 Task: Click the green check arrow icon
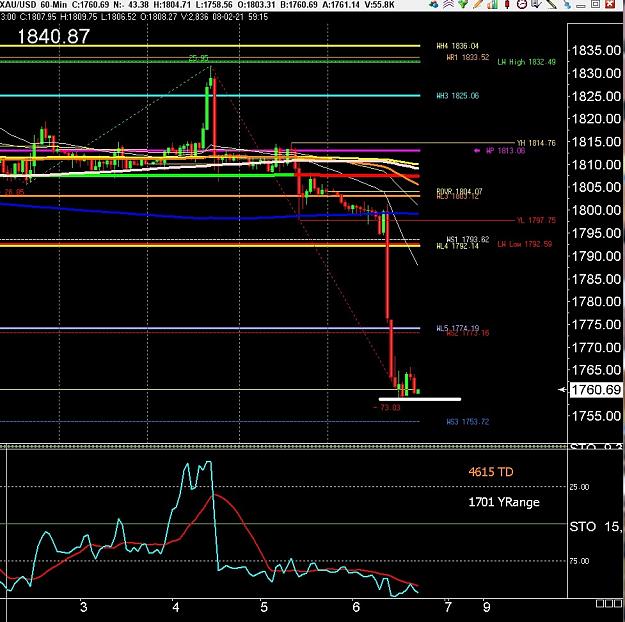(463, 4)
